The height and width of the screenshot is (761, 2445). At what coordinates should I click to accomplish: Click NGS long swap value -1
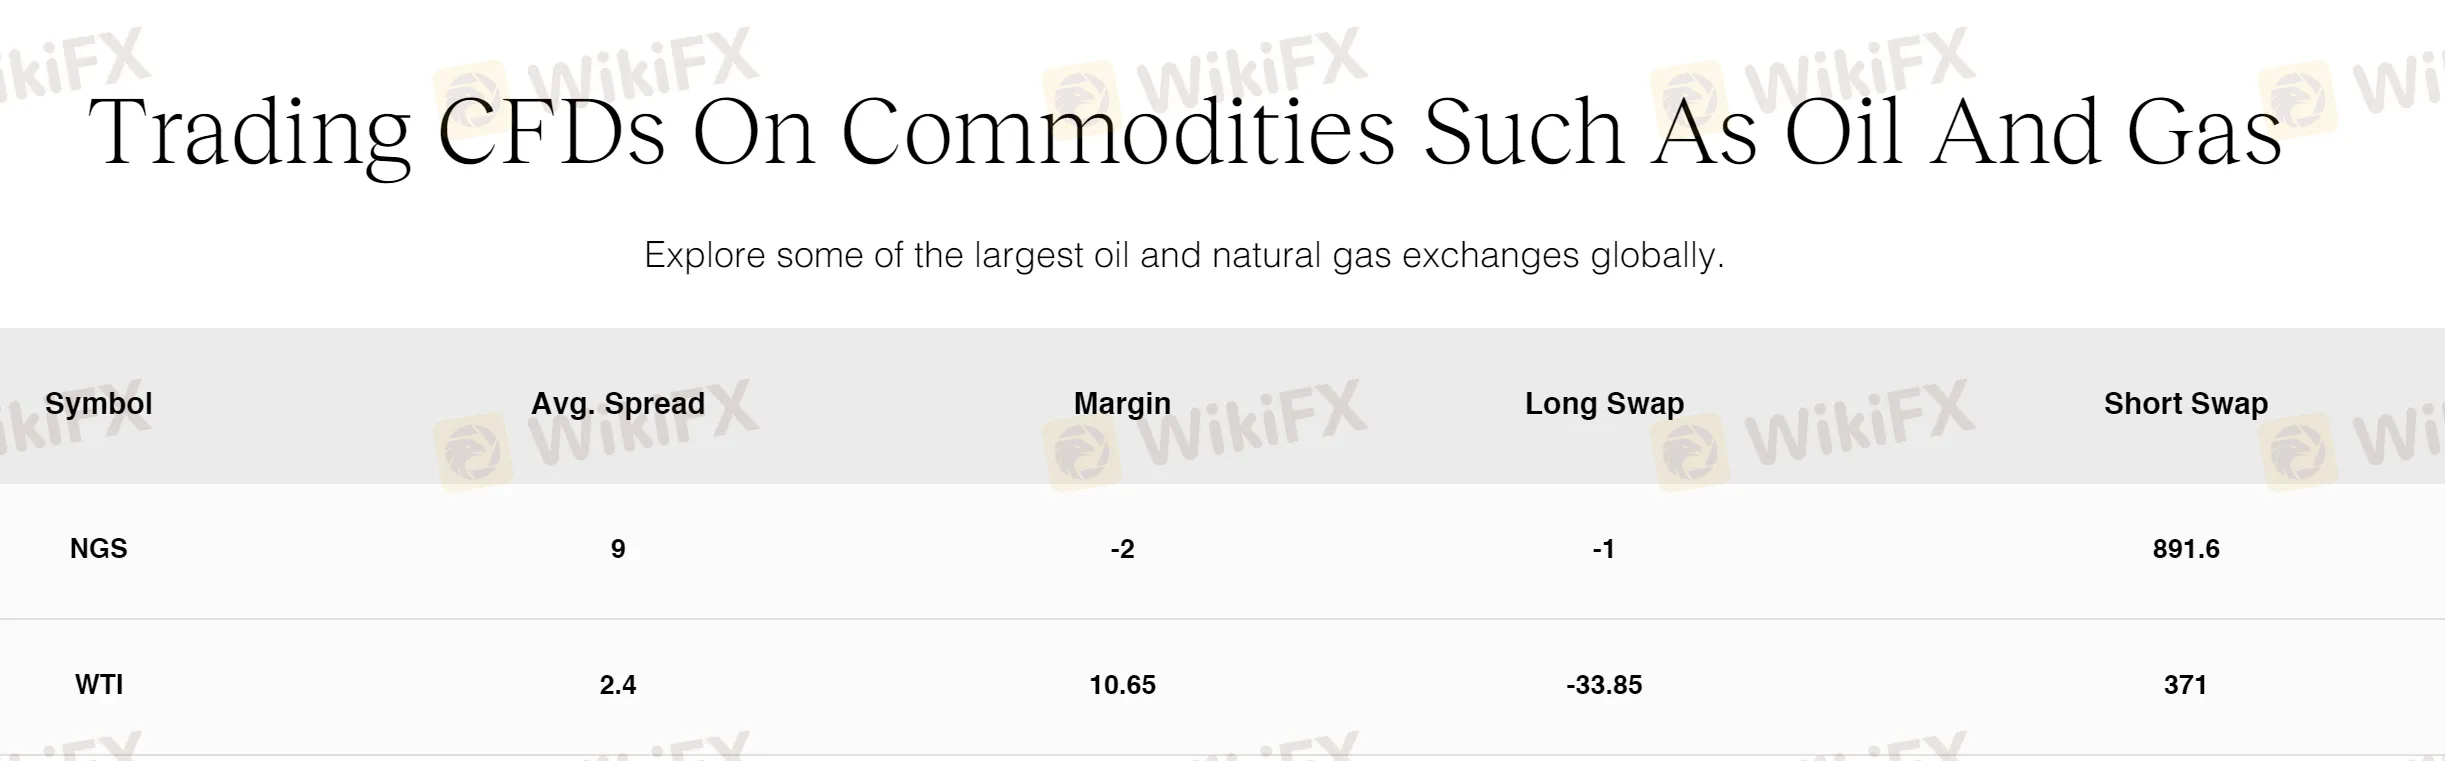1603,549
